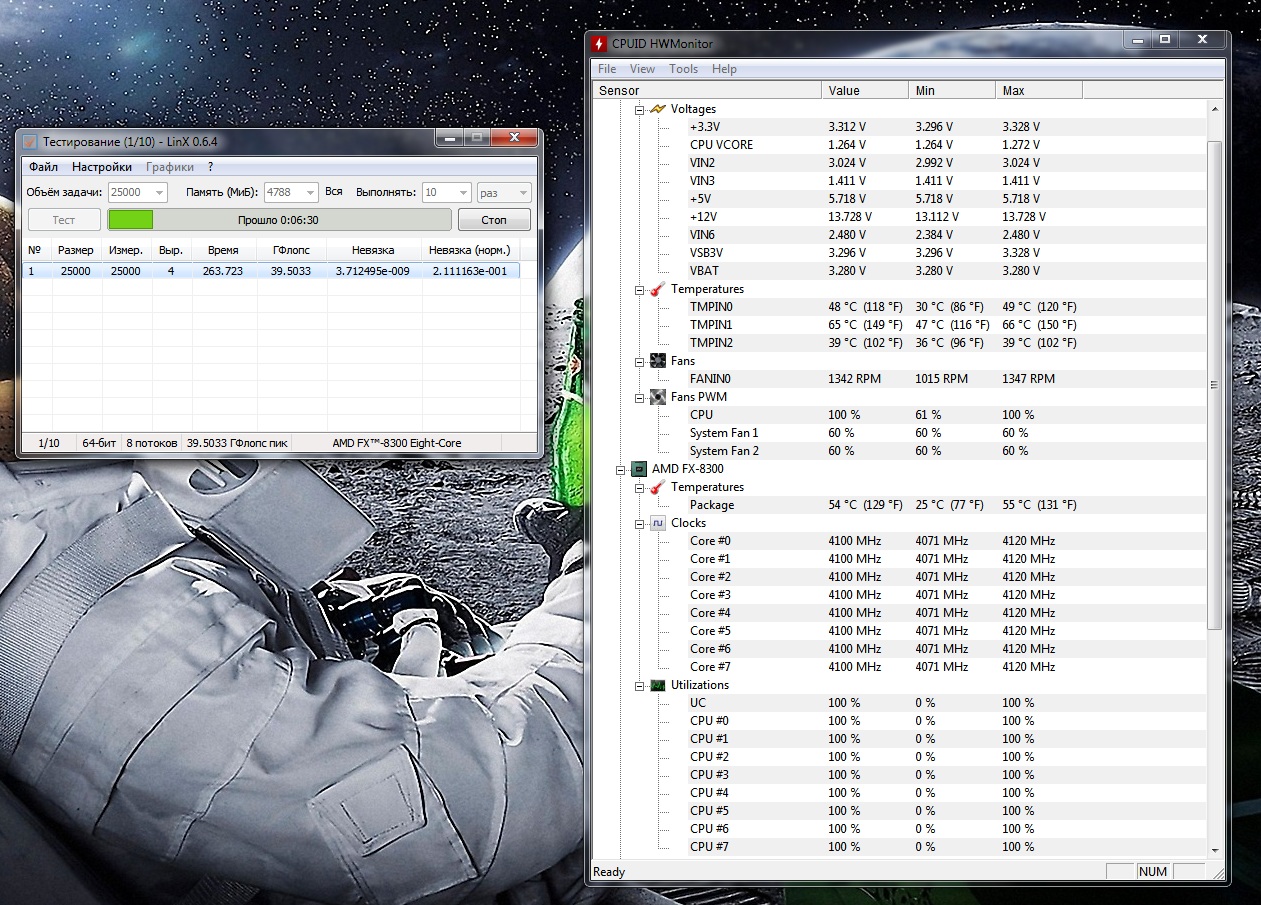Click the LinX progress bar

point(279,220)
